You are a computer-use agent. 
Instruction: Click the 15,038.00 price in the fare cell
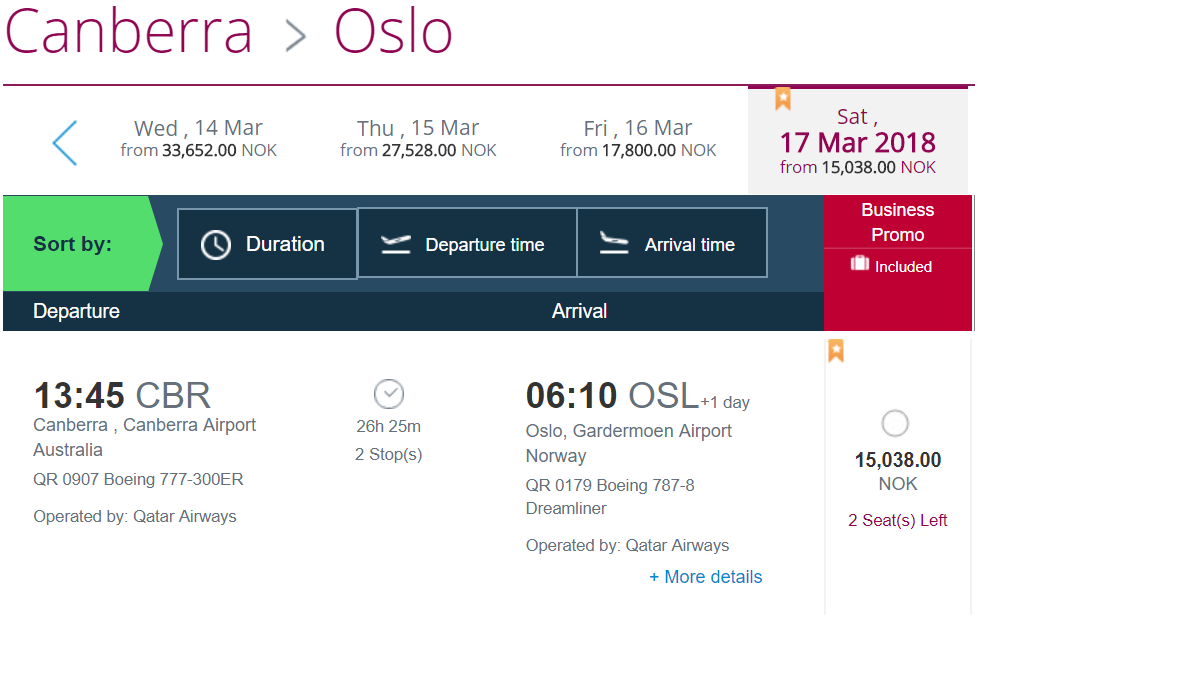click(898, 460)
